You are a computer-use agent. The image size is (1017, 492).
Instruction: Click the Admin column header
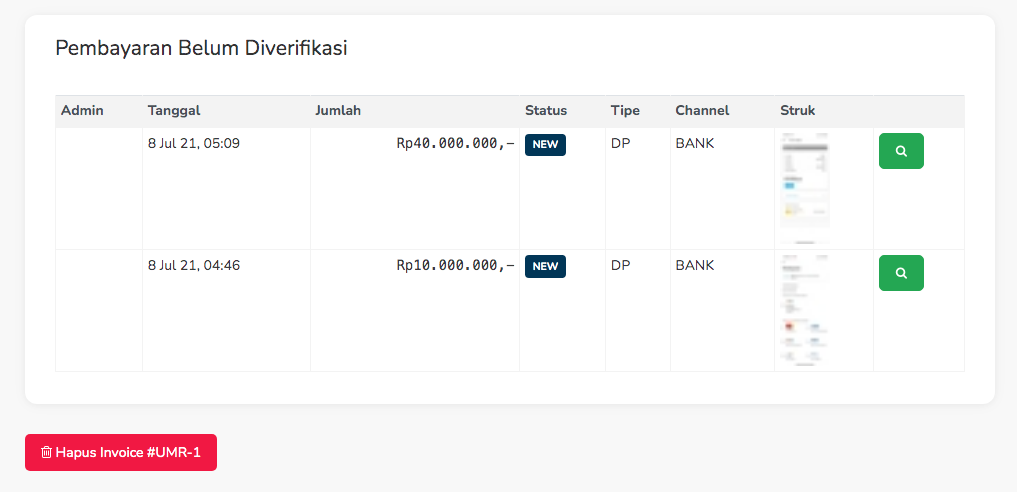click(x=82, y=111)
